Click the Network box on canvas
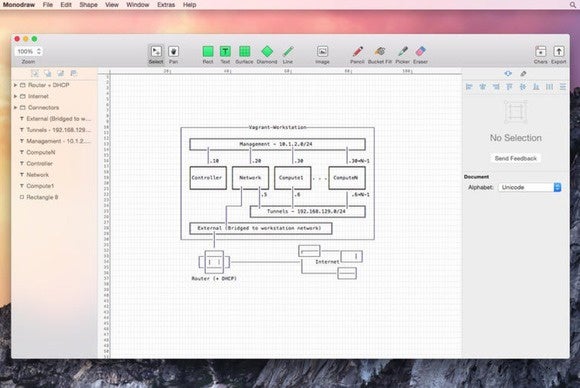 coord(250,178)
